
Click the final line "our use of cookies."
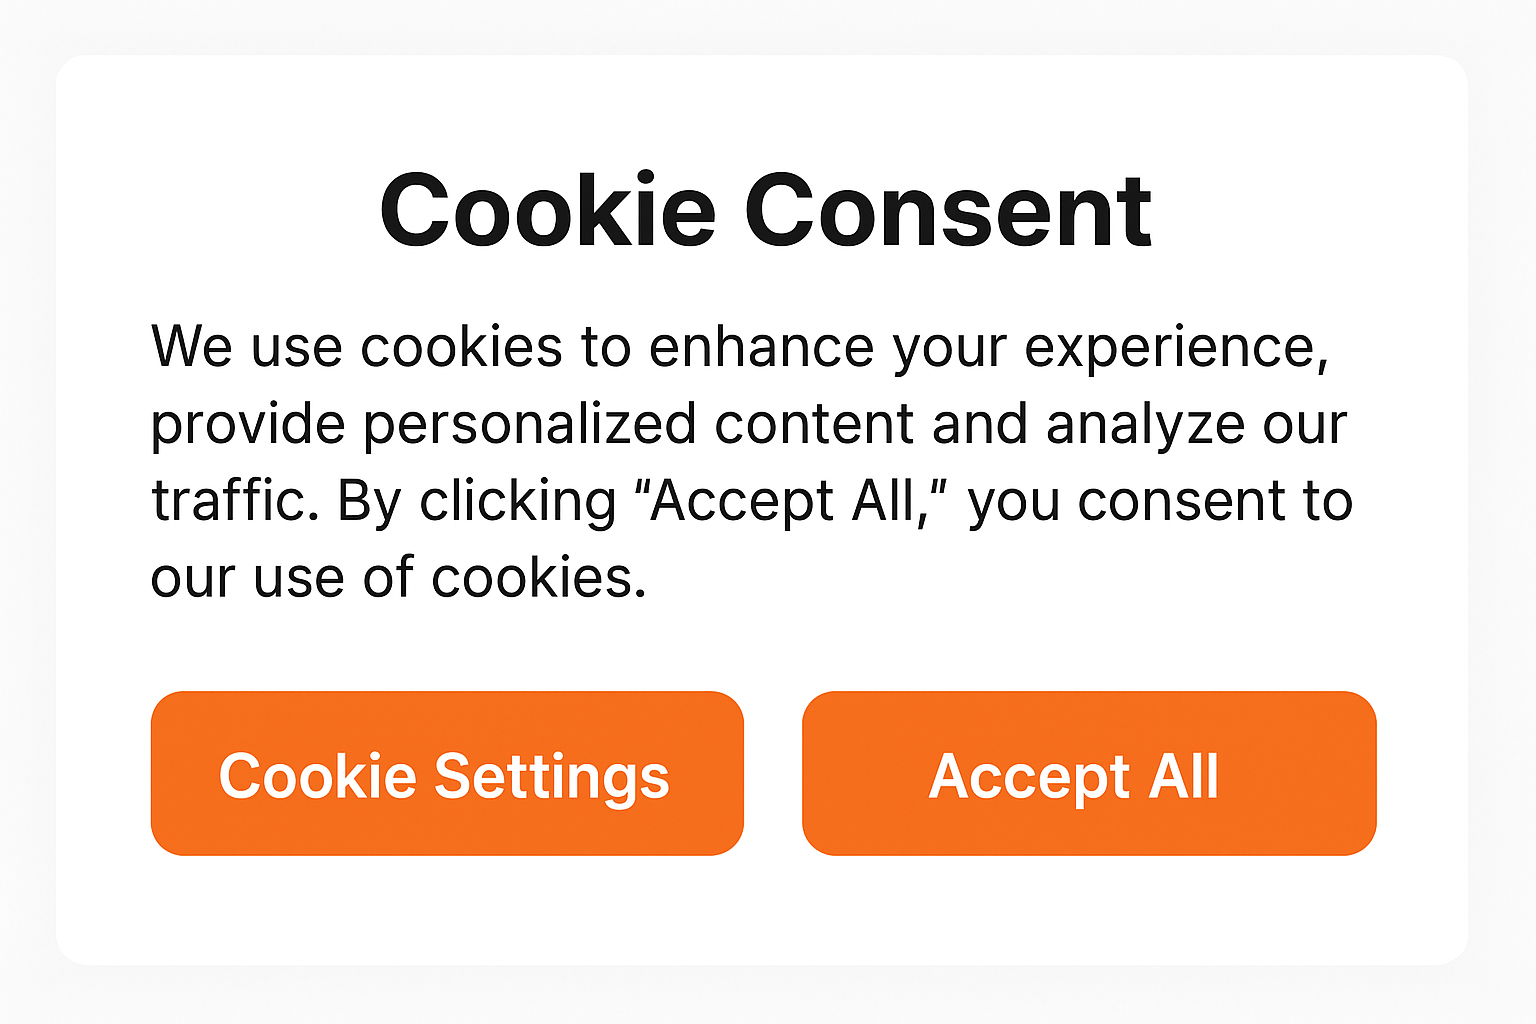pyautogui.click(x=398, y=578)
